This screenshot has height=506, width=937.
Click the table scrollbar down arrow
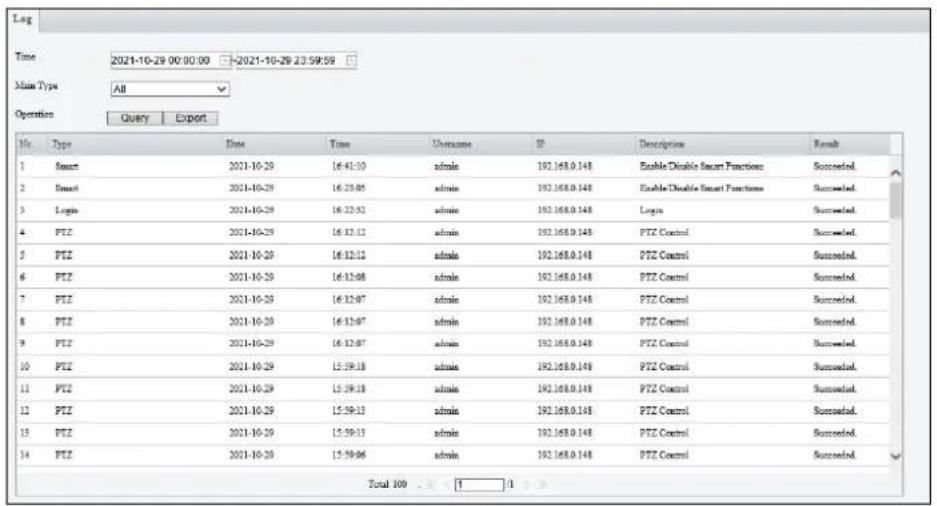(895, 456)
